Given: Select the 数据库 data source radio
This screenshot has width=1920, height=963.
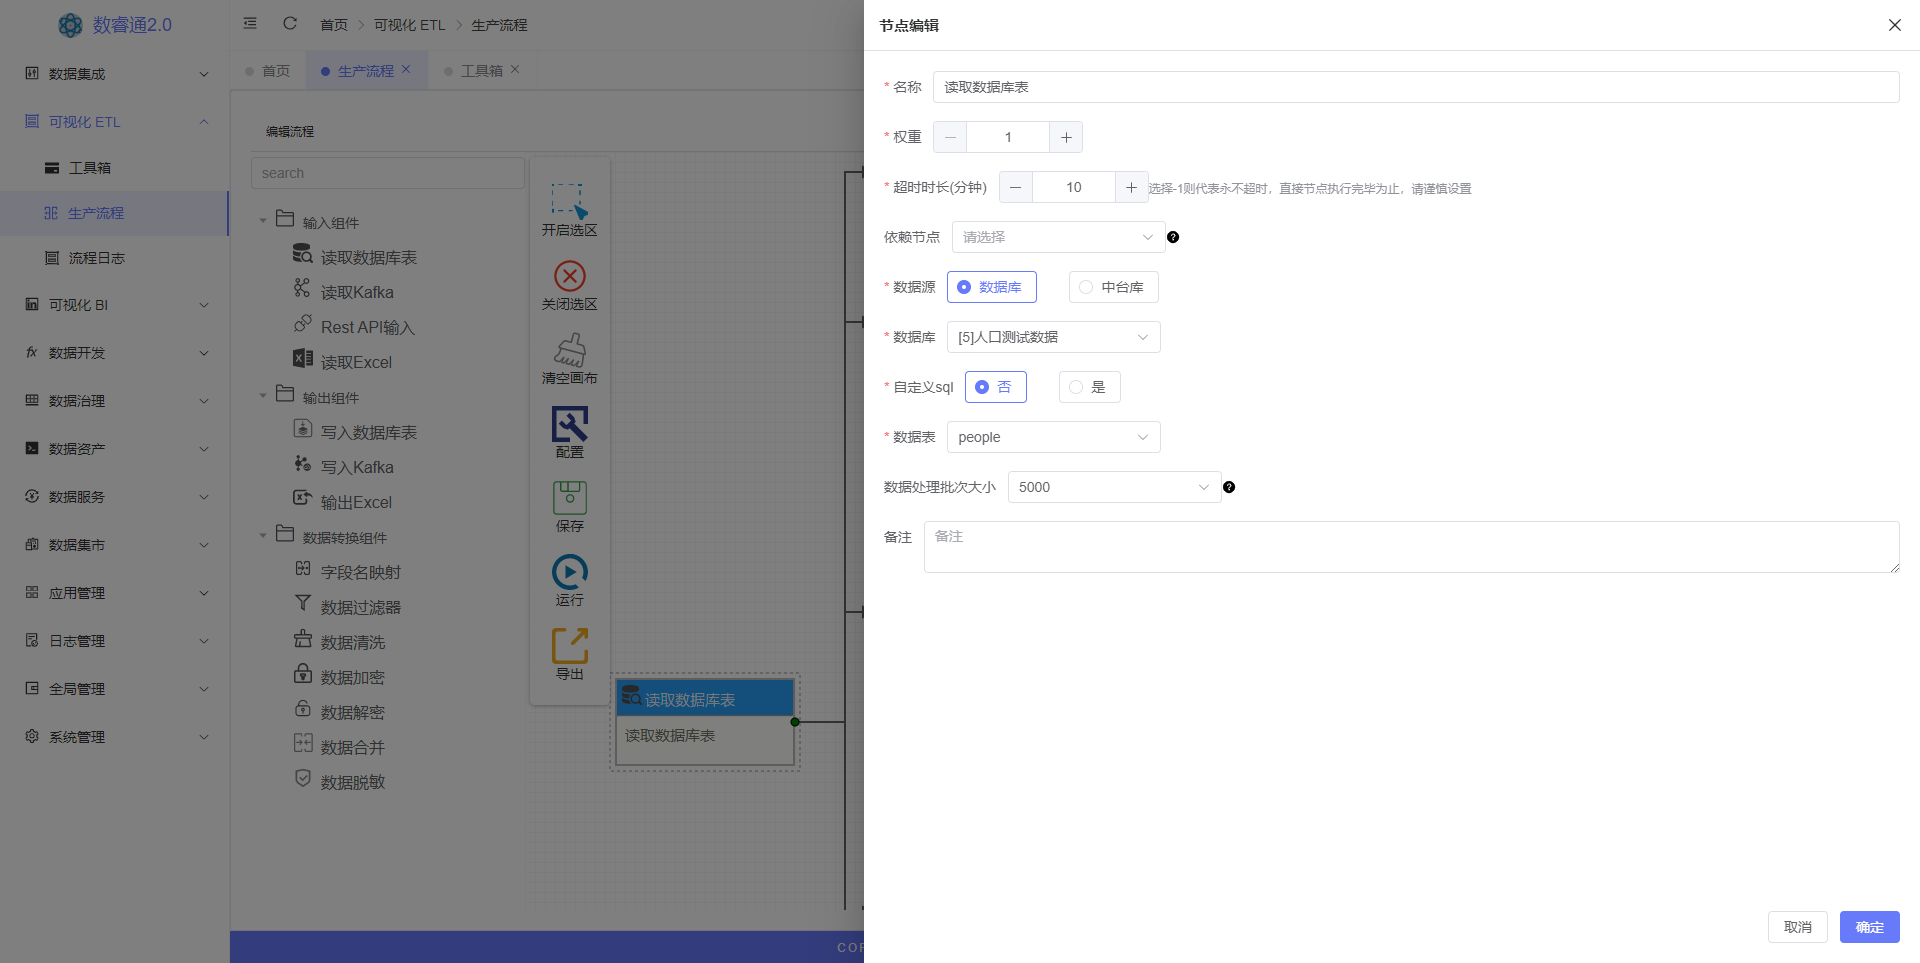Looking at the screenshot, I should coord(991,287).
